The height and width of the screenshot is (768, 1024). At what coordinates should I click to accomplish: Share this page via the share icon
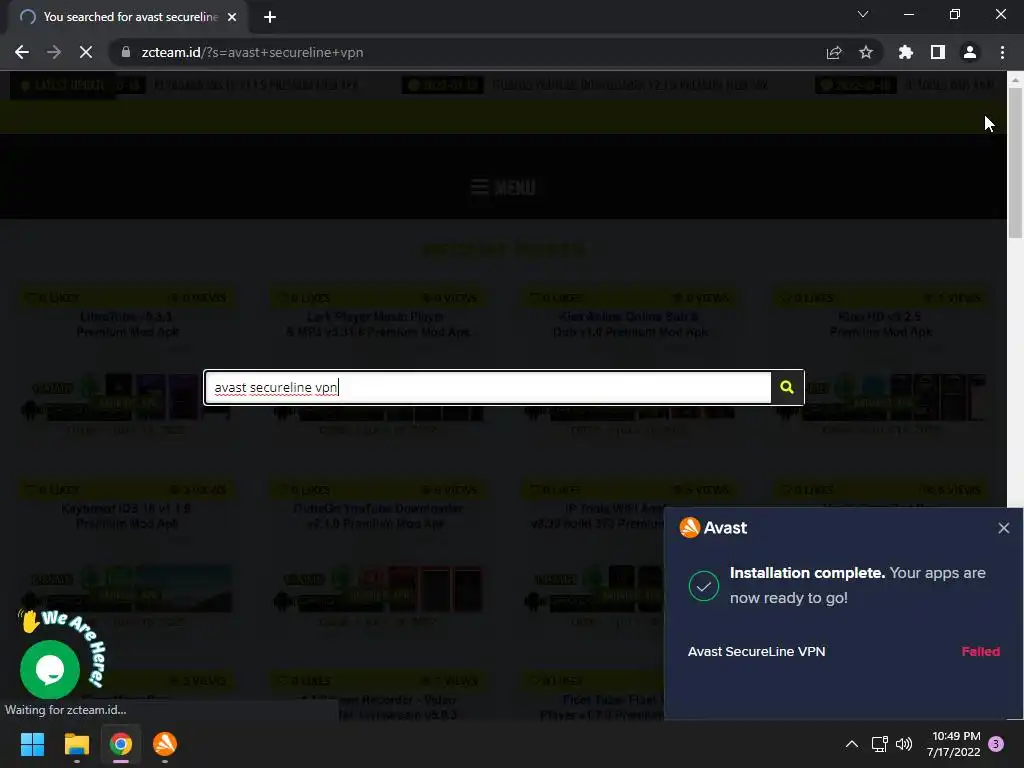click(834, 52)
